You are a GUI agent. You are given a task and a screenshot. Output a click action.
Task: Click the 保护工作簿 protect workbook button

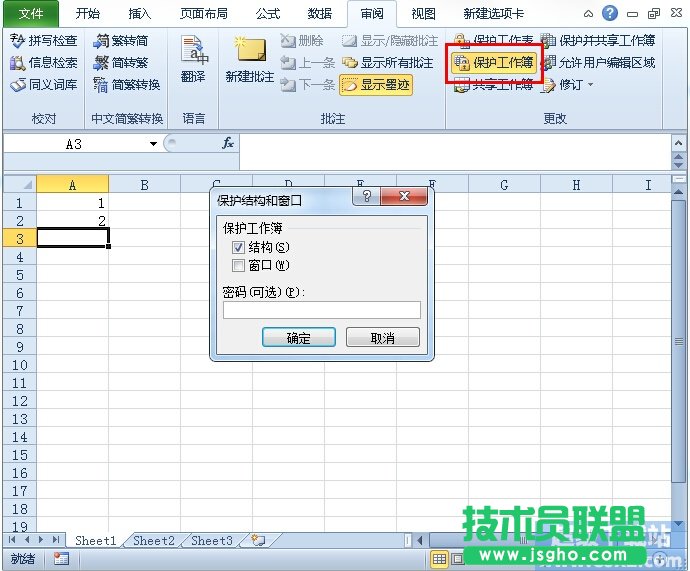click(x=495, y=63)
